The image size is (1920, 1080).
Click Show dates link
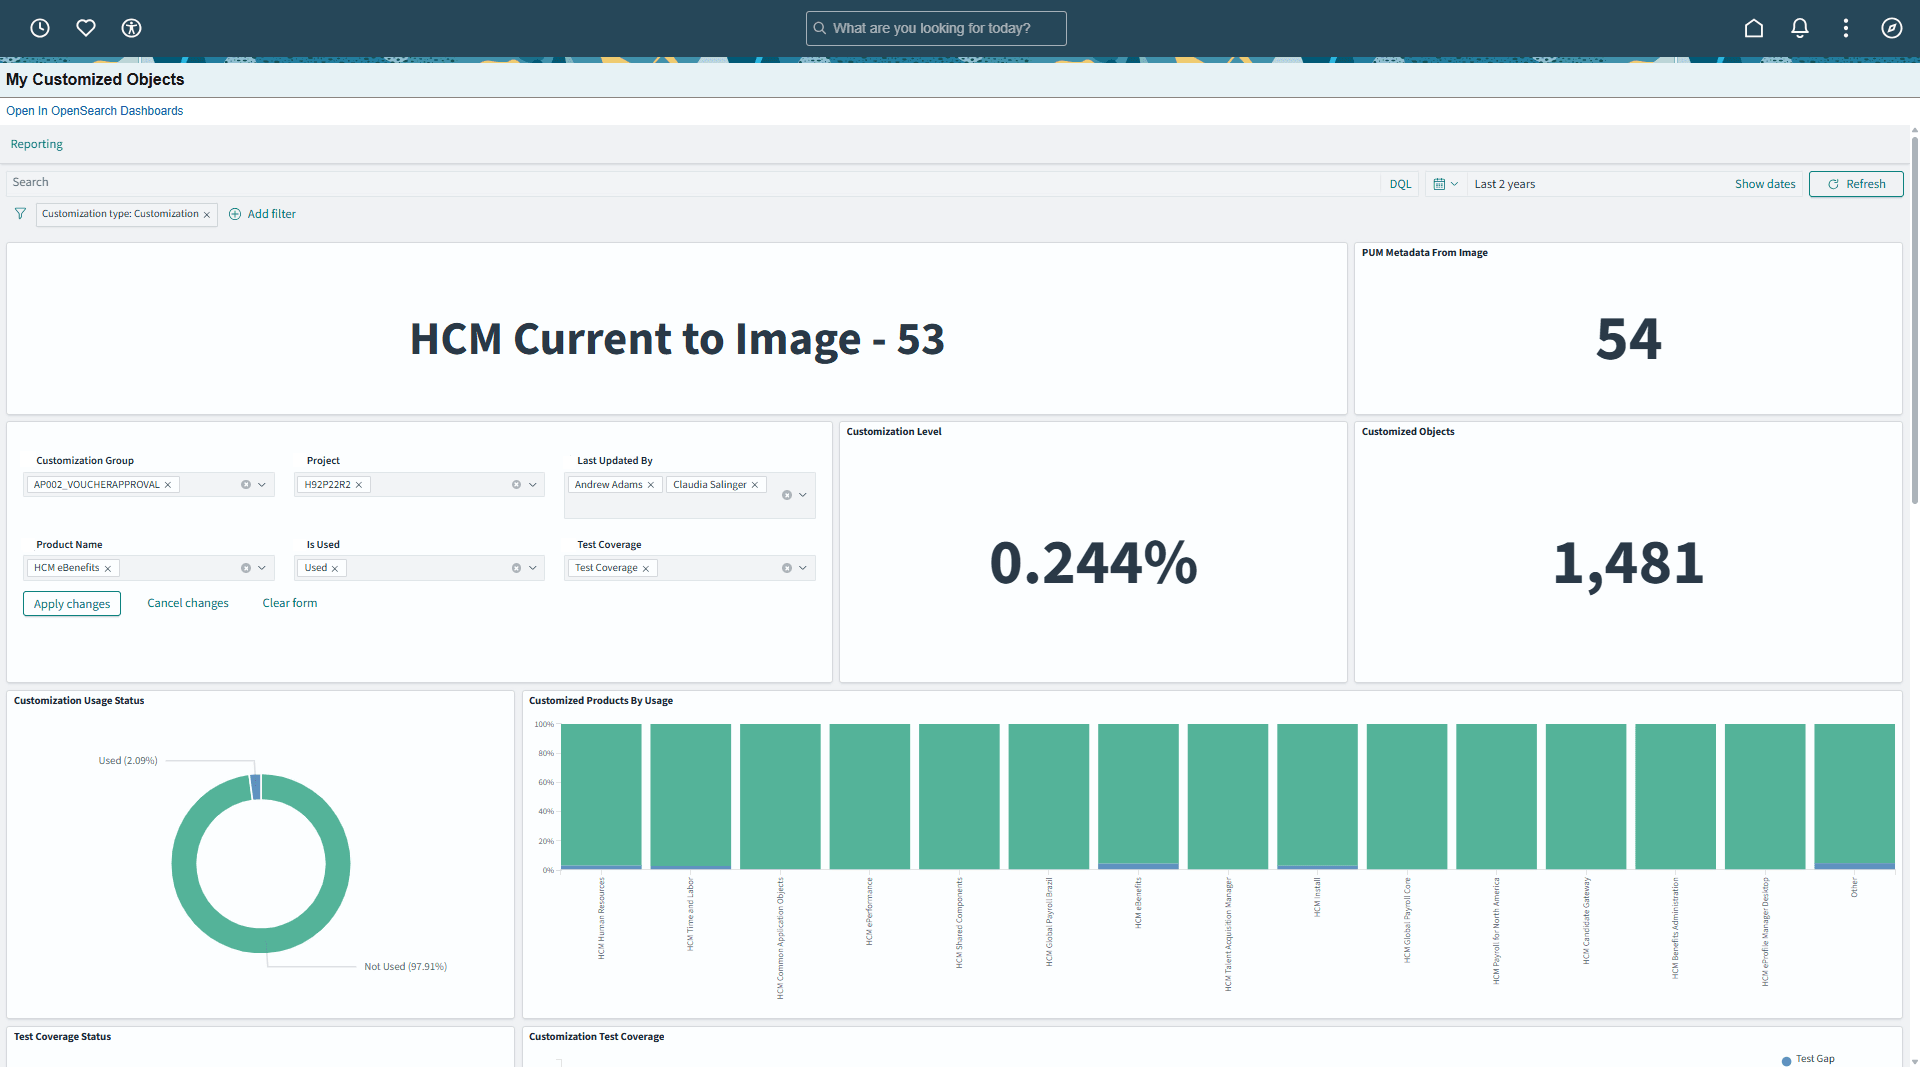(1765, 184)
